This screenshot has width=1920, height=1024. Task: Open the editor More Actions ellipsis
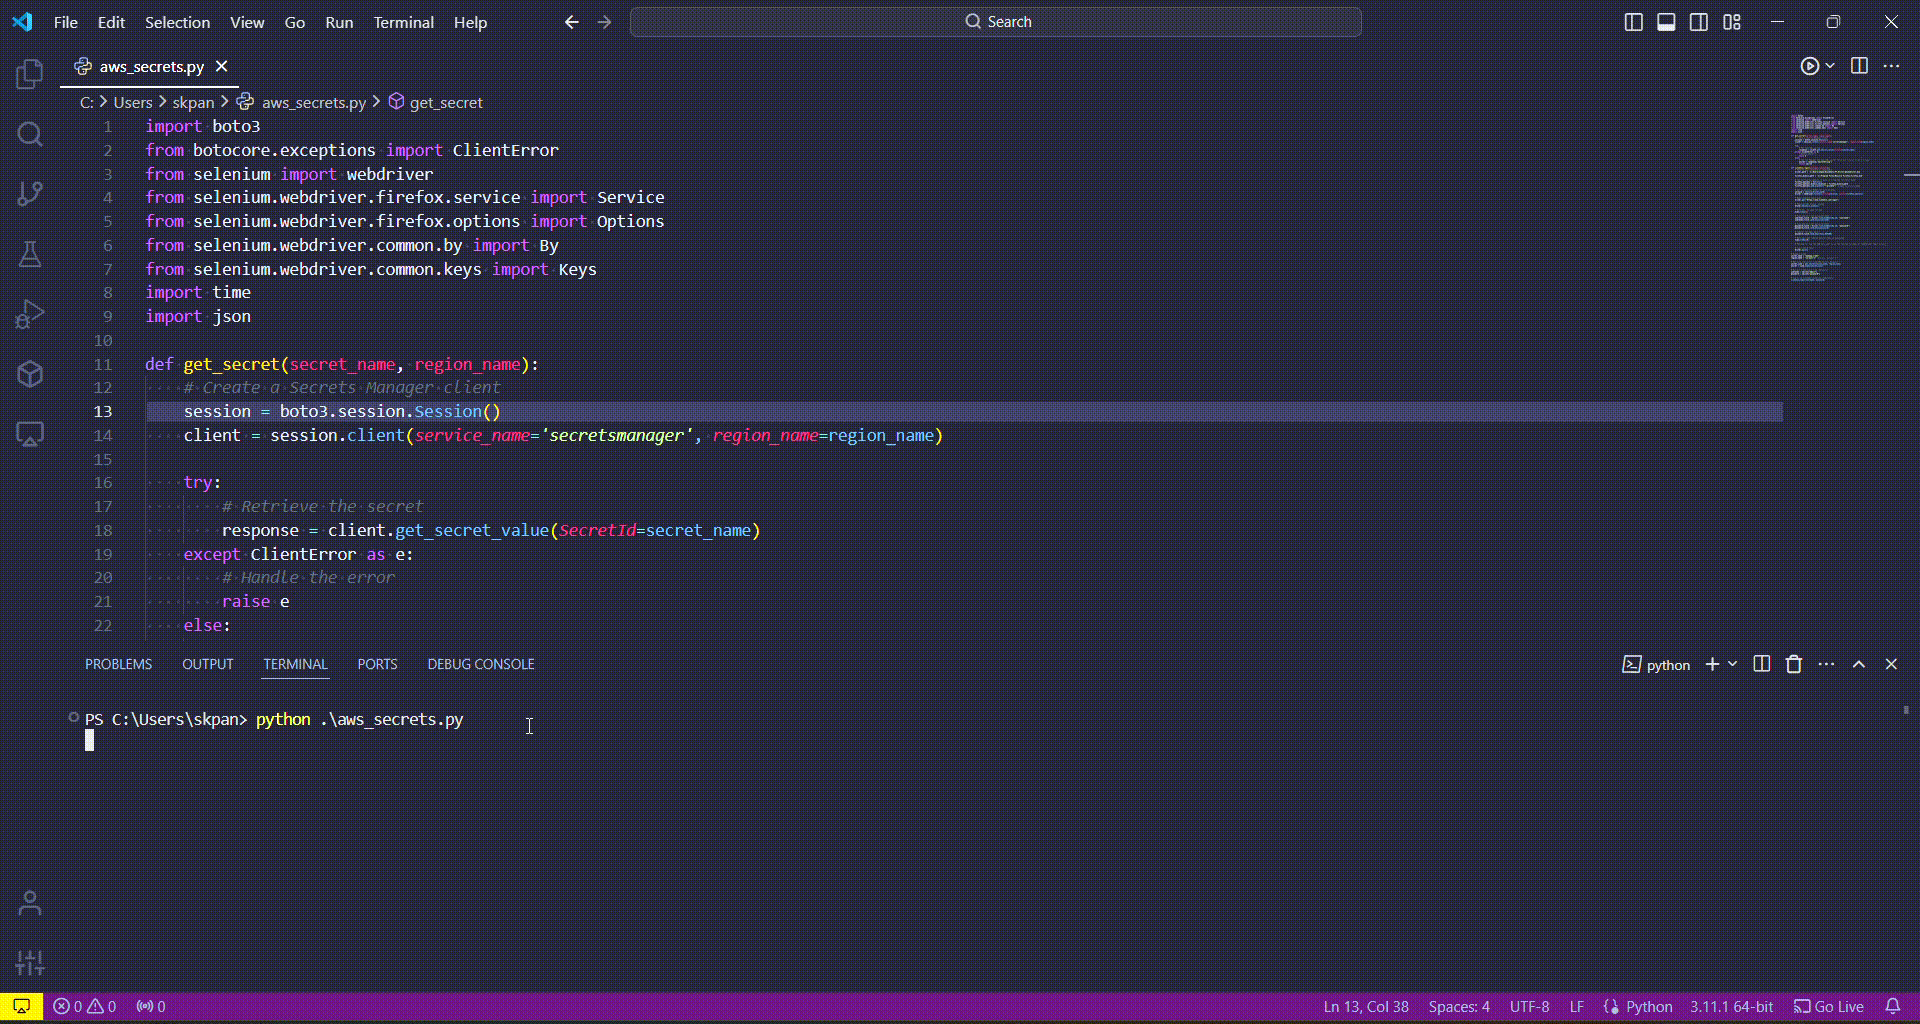pos(1891,66)
